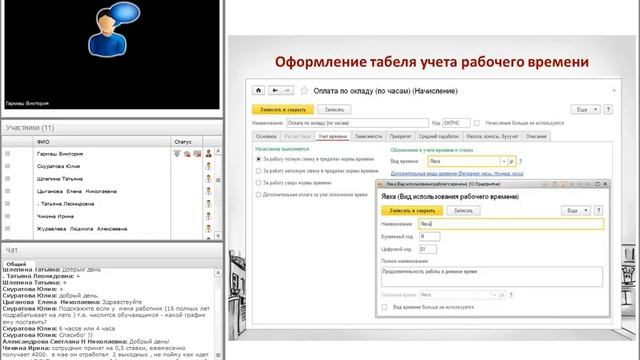640x360 pixels.
Task: Click the microphone status icon for Гармаш Виктория
Action: click(177, 153)
